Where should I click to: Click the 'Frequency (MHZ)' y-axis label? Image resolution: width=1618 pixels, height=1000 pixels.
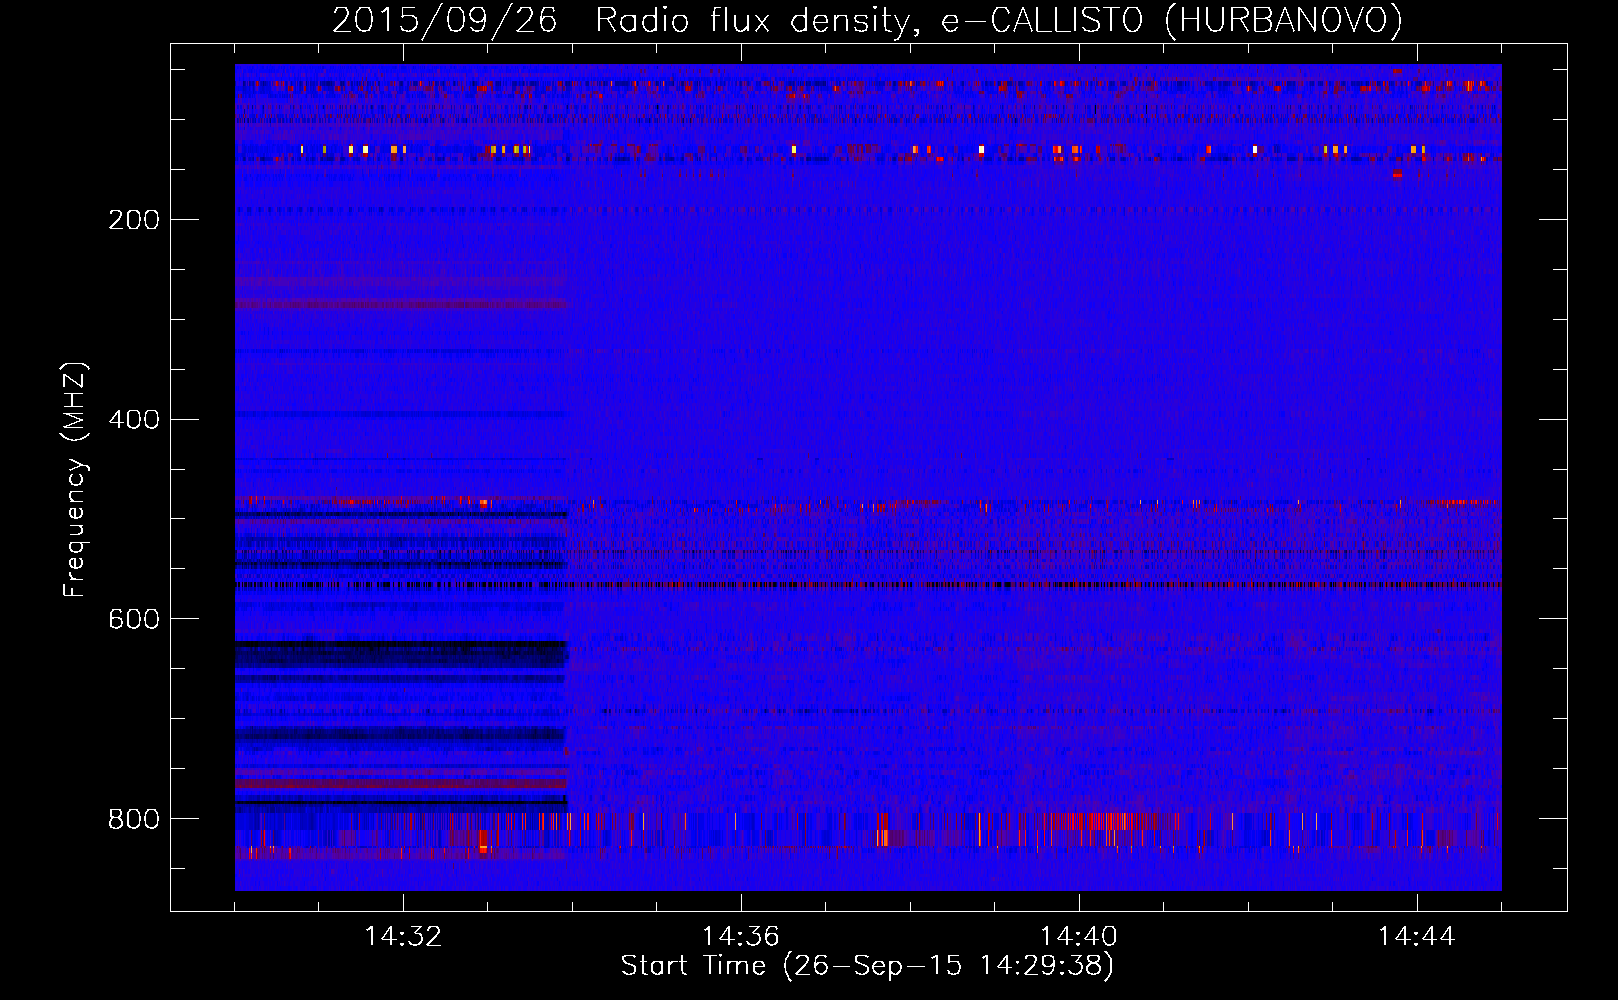[75, 479]
